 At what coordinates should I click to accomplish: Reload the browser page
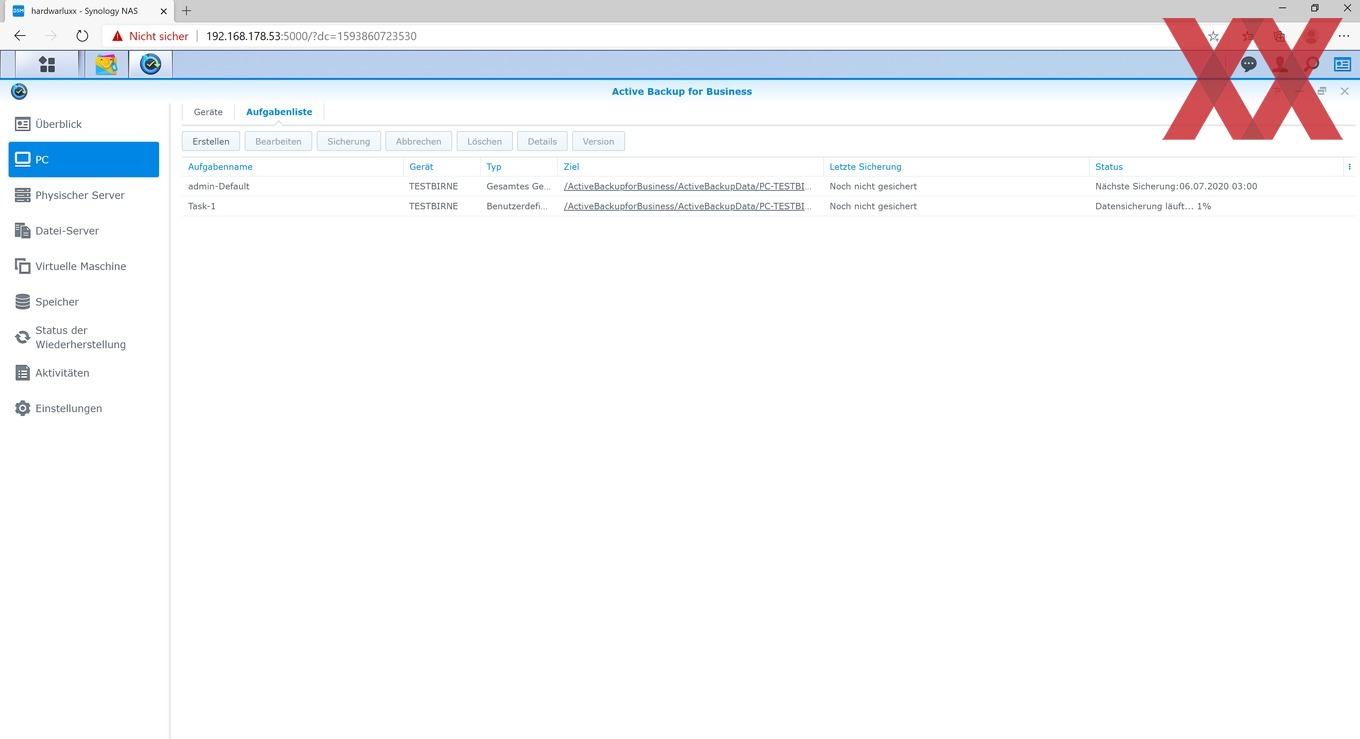pos(82,36)
